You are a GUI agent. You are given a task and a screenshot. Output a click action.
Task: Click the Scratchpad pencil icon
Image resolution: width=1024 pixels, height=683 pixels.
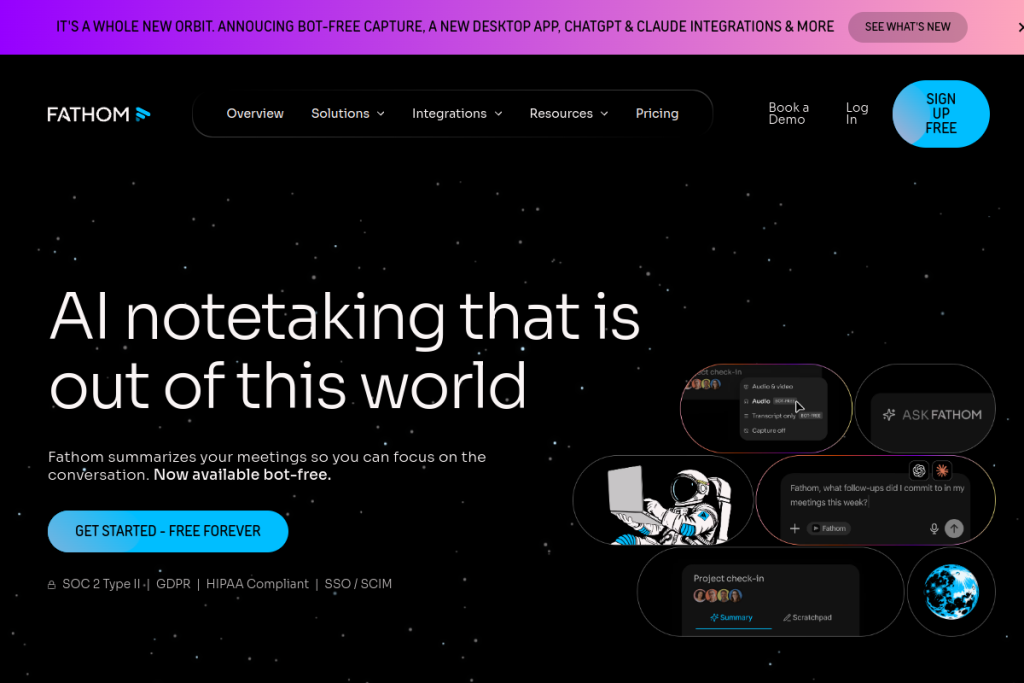coord(787,618)
